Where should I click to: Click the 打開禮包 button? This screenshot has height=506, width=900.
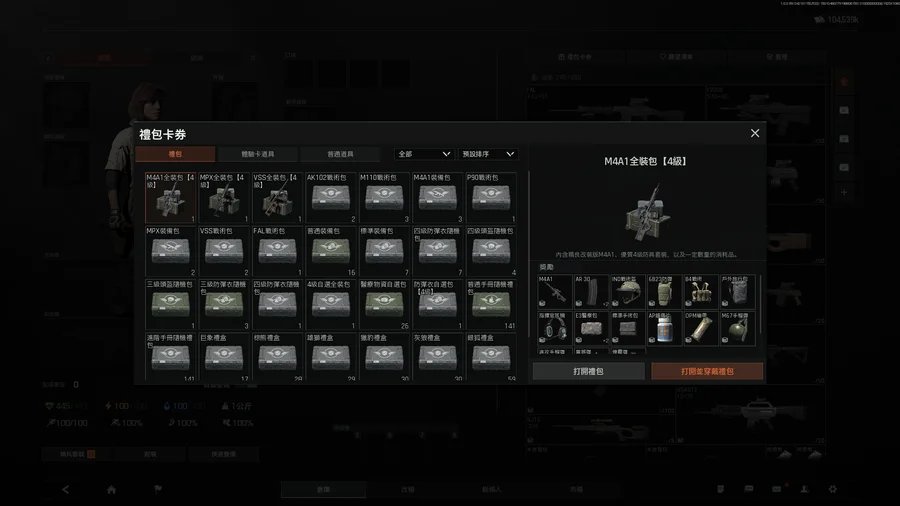[x=588, y=371]
